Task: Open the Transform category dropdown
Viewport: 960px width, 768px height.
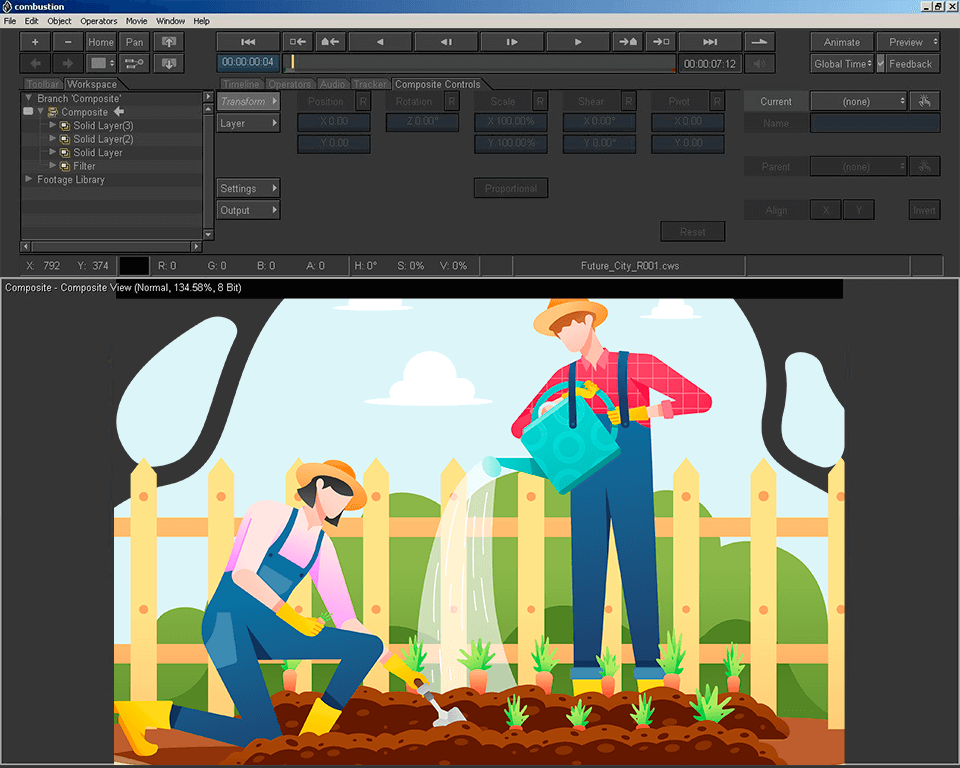Action: click(248, 101)
